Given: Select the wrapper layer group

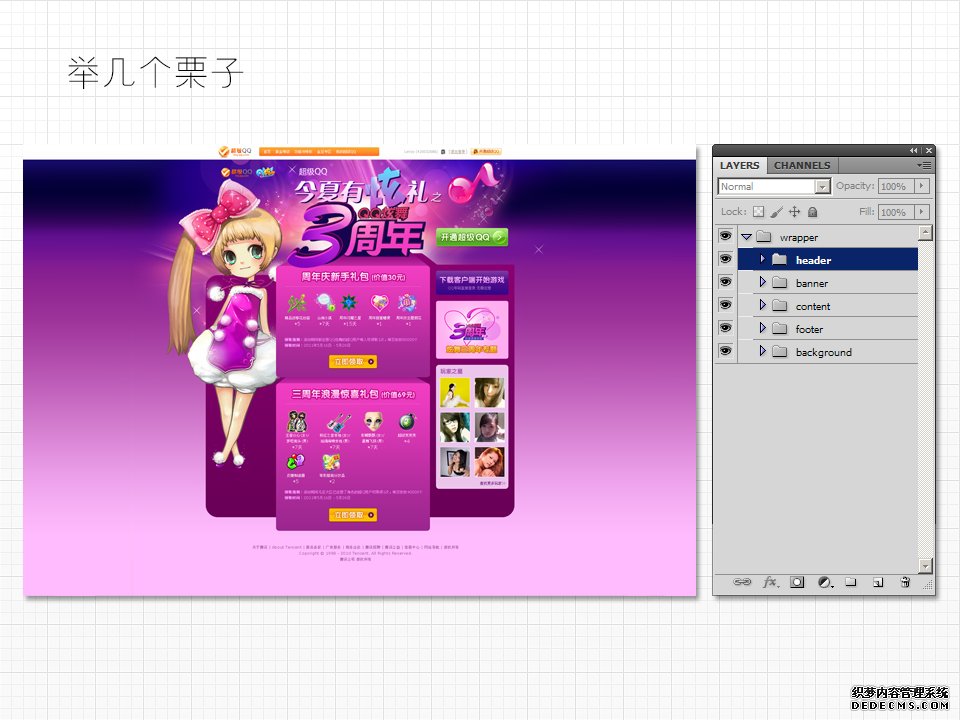Looking at the screenshot, I should pos(828,237).
